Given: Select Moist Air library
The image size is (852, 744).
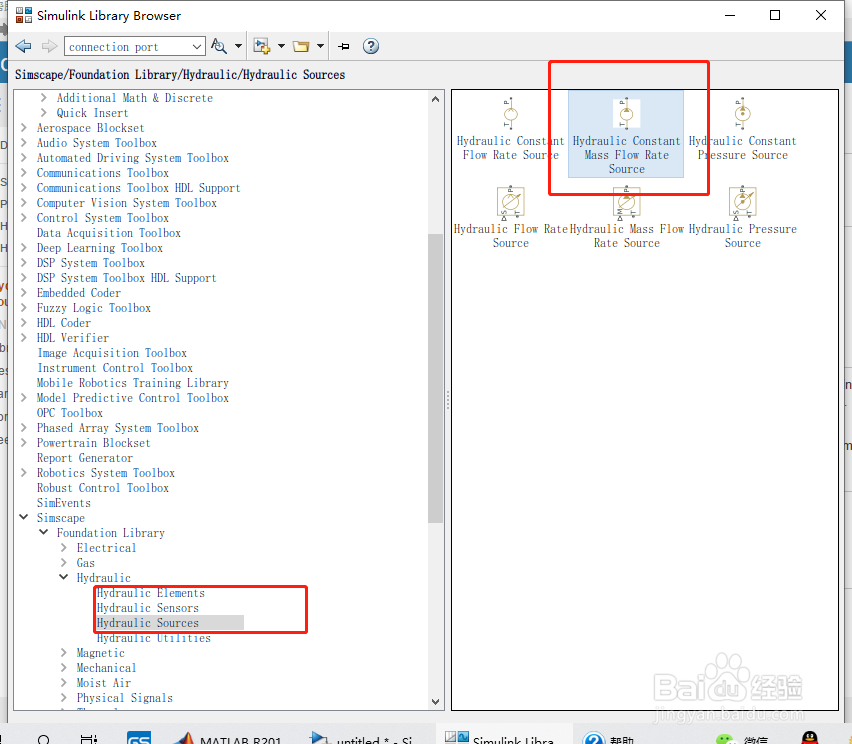Looking at the screenshot, I should [103, 683].
